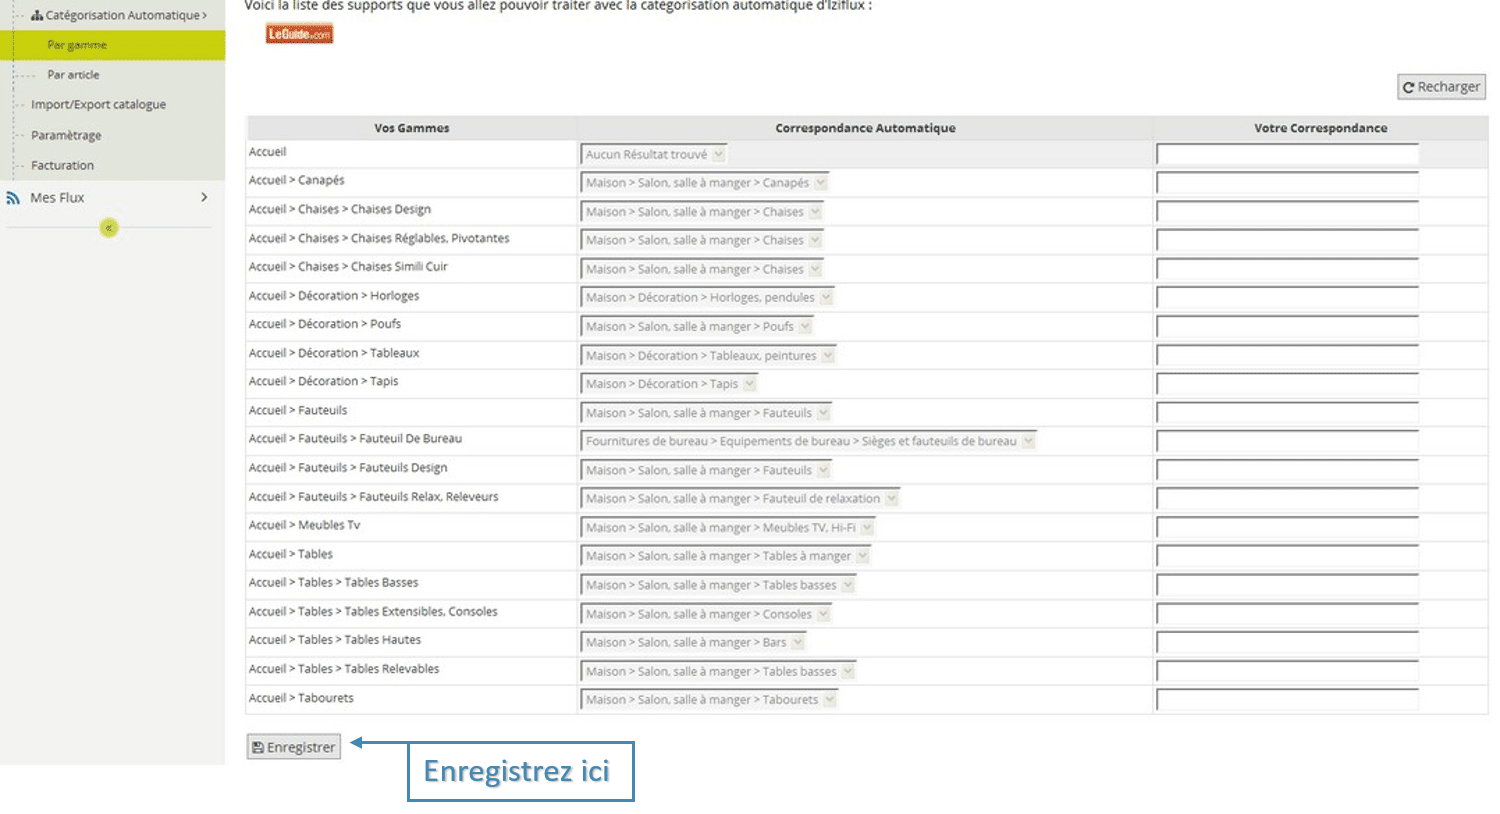Image resolution: width=1500 pixels, height=814 pixels.
Task: Click Accueil > Décoration > Tableaux text
Action: (334, 353)
